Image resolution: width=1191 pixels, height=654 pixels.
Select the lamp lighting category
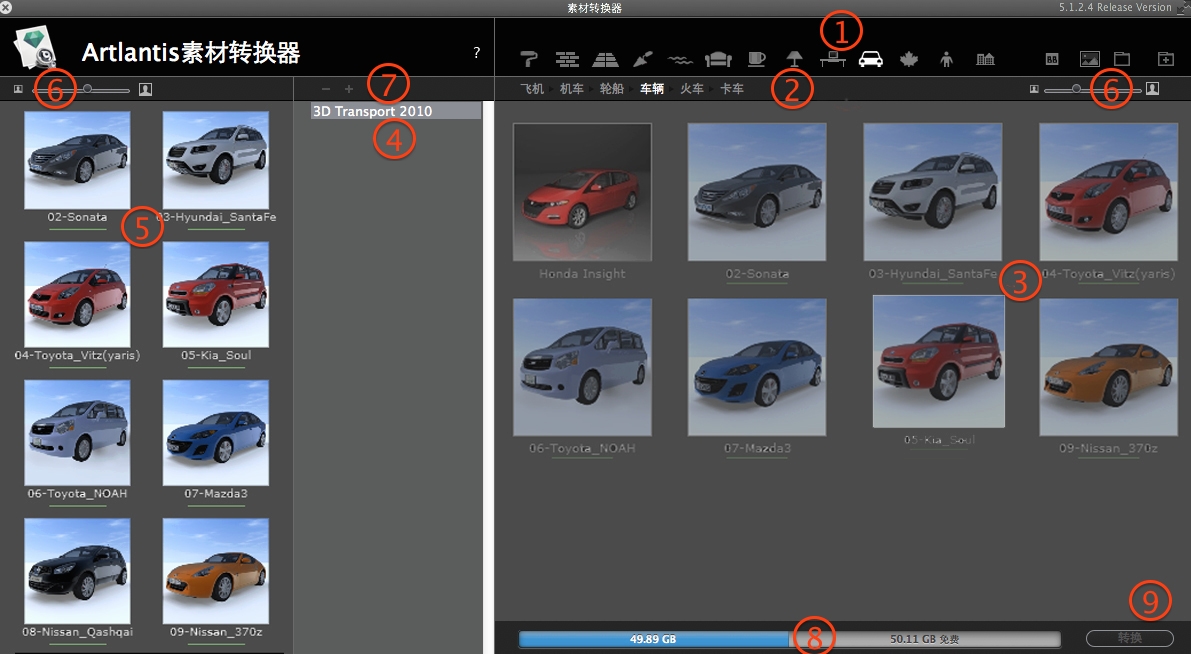click(x=795, y=59)
